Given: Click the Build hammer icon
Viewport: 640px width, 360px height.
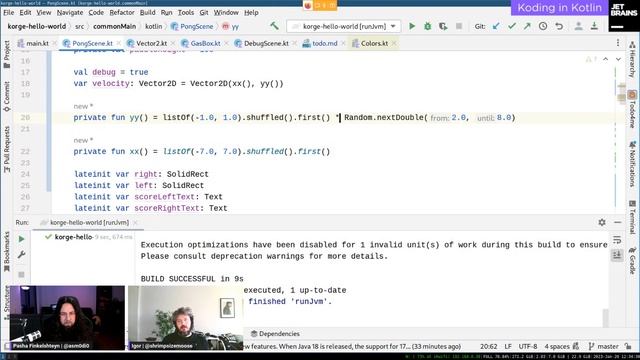Looking at the screenshot, I should pyautogui.click(x=274, y=26).
